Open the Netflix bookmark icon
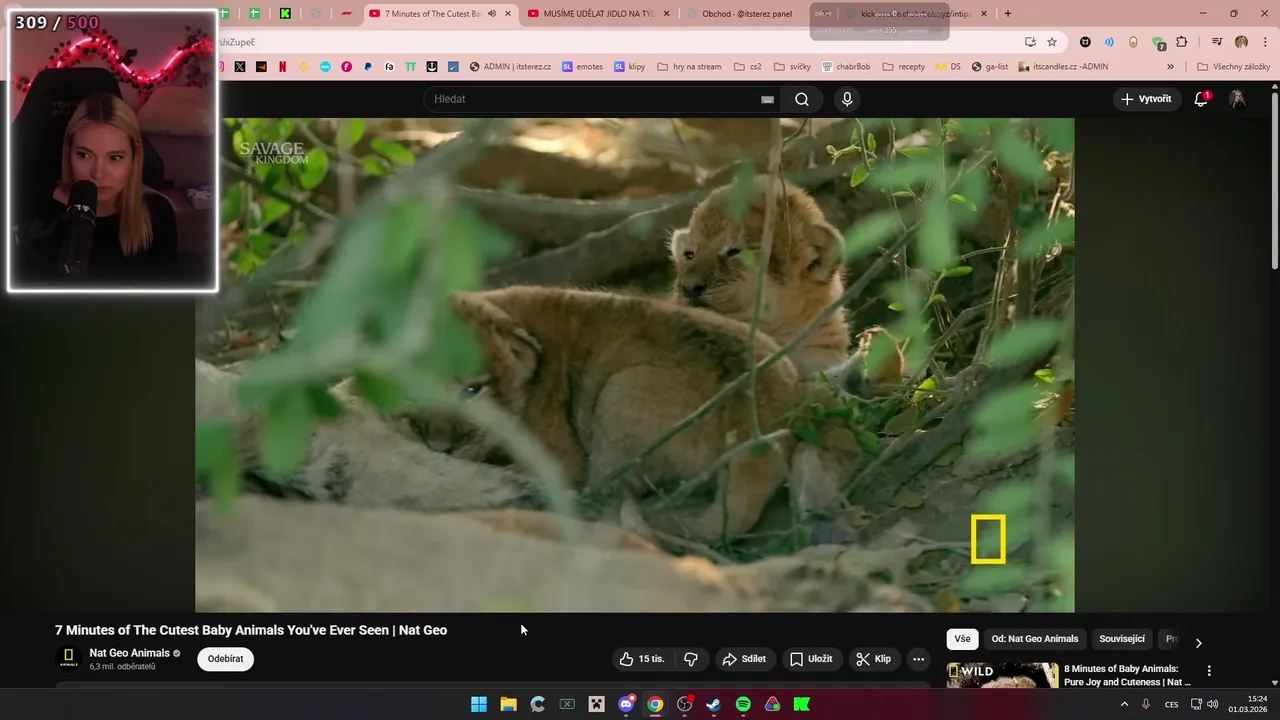1280x720 pixels. 282,67
